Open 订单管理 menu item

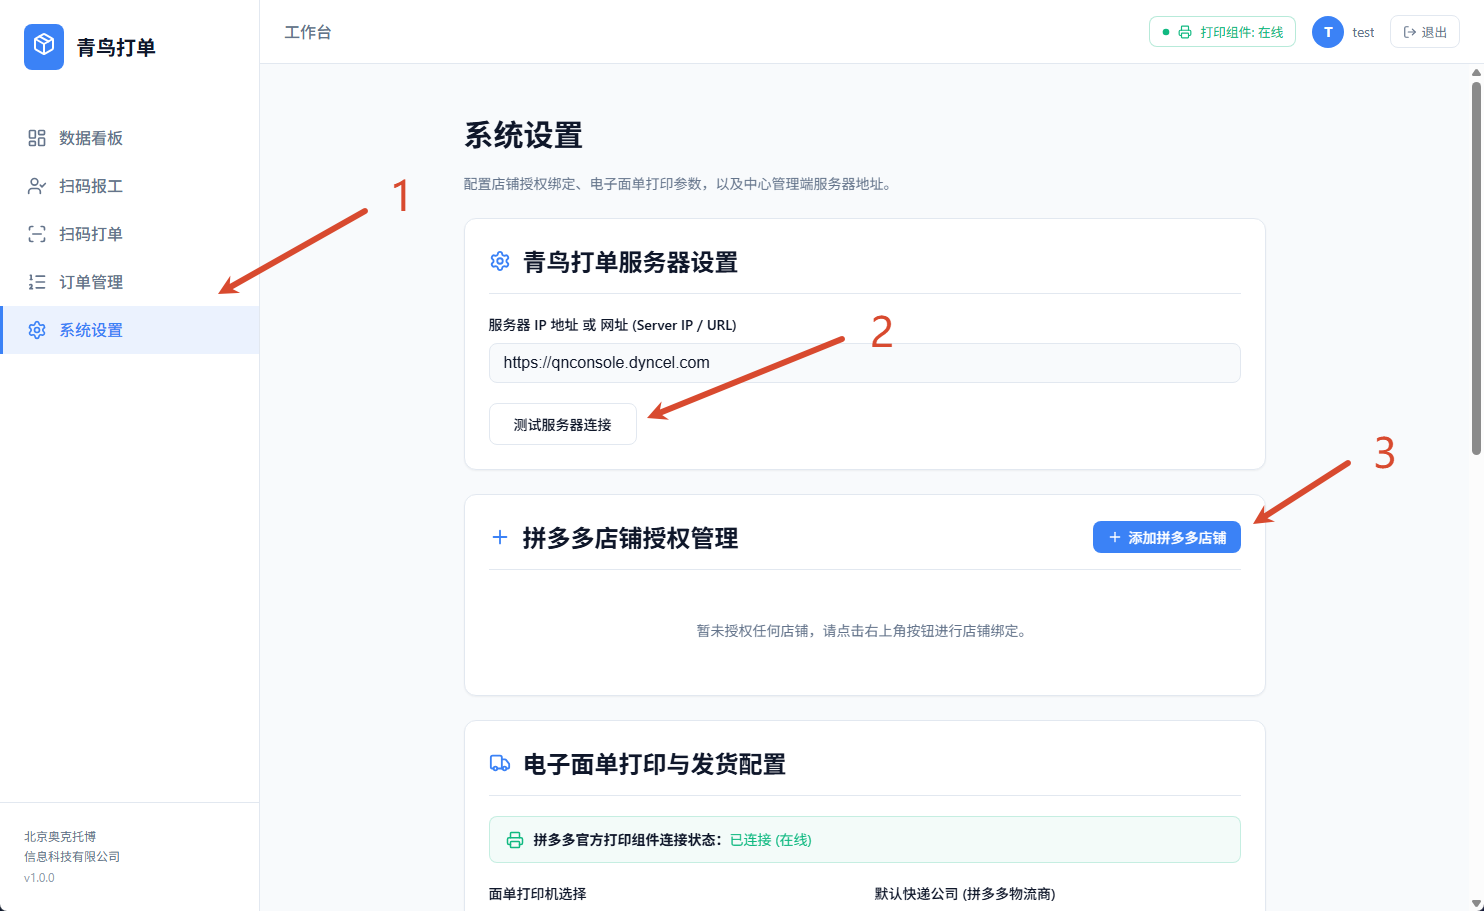[x=130, y=282]
